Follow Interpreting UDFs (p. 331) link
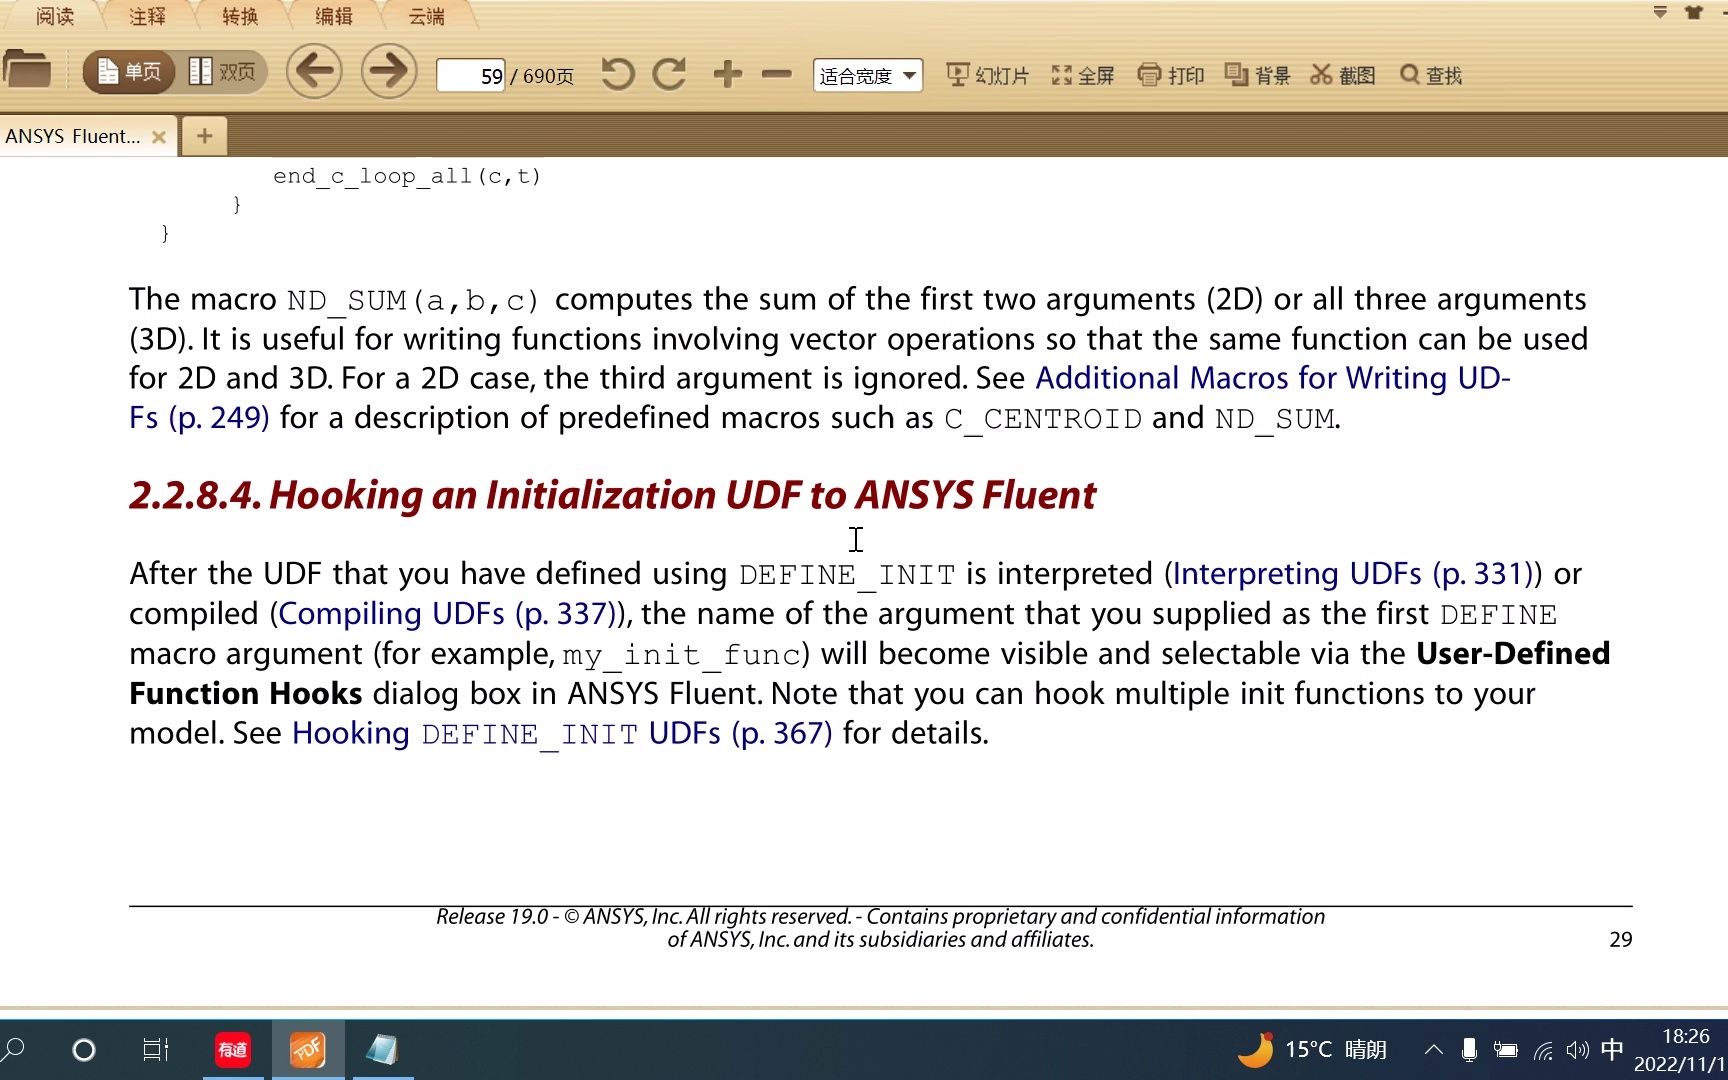 (x=1353, y=573)
